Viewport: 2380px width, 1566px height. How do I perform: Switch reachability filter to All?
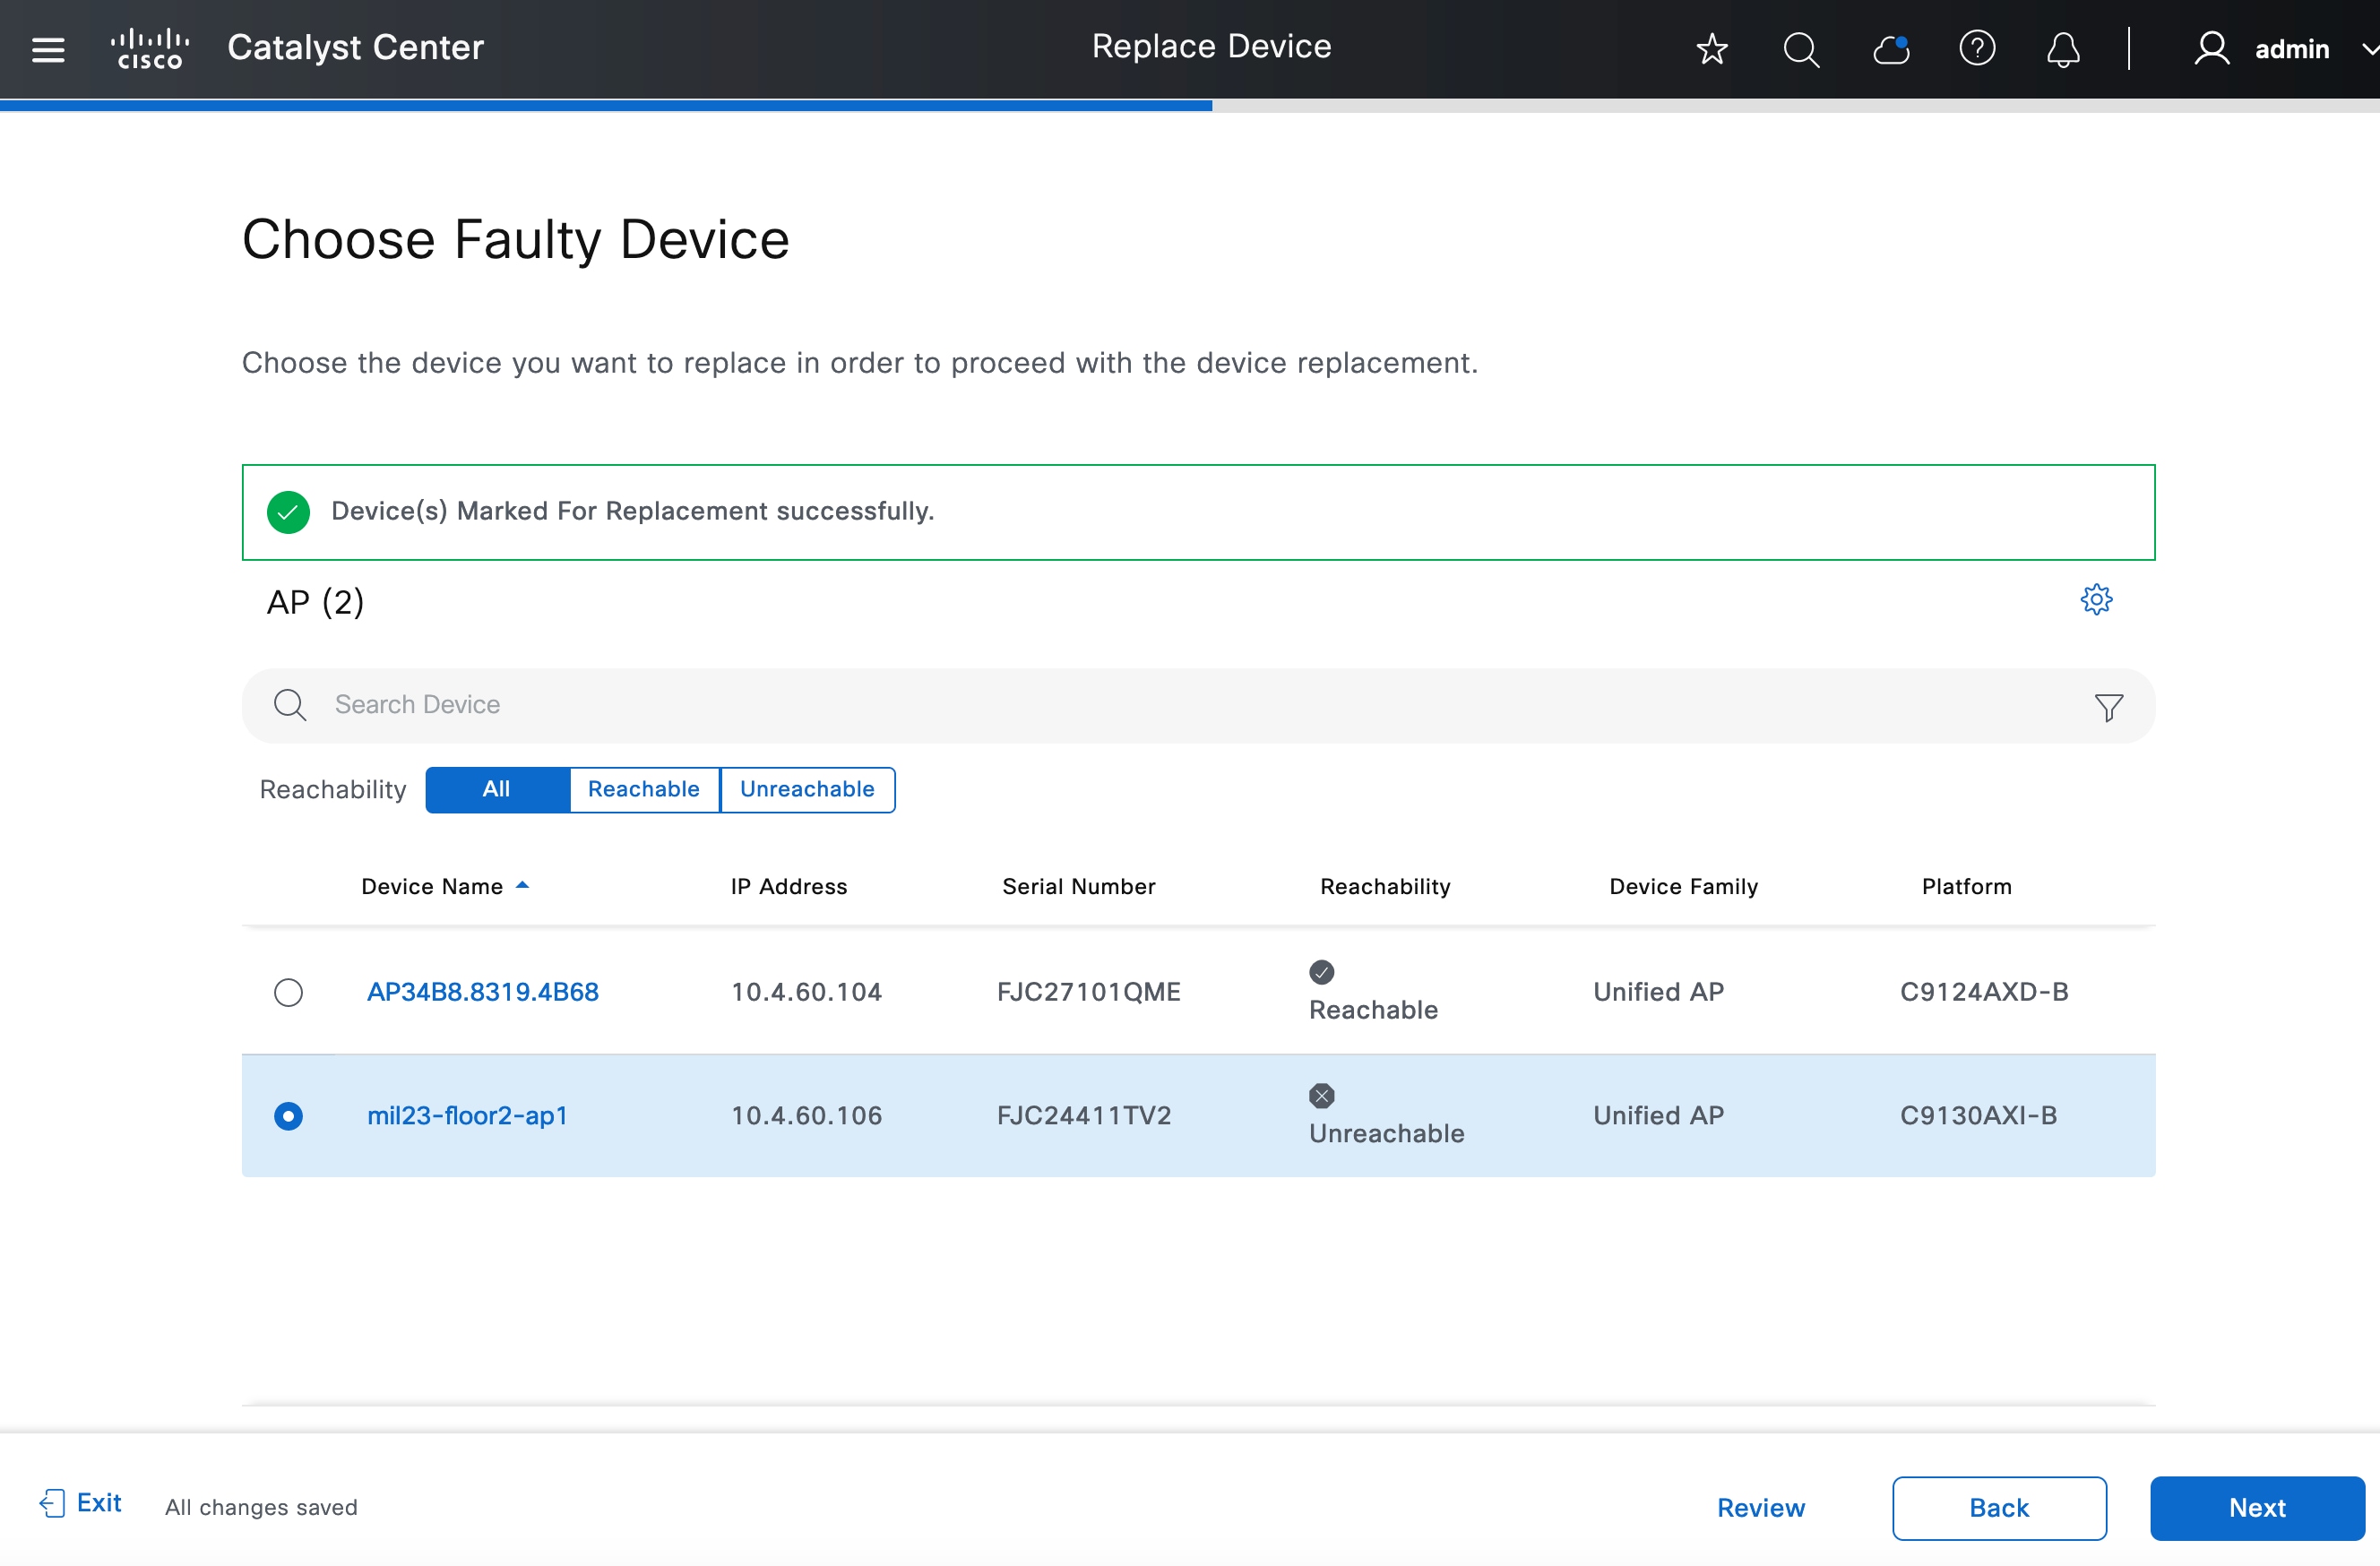pos(497,790)
